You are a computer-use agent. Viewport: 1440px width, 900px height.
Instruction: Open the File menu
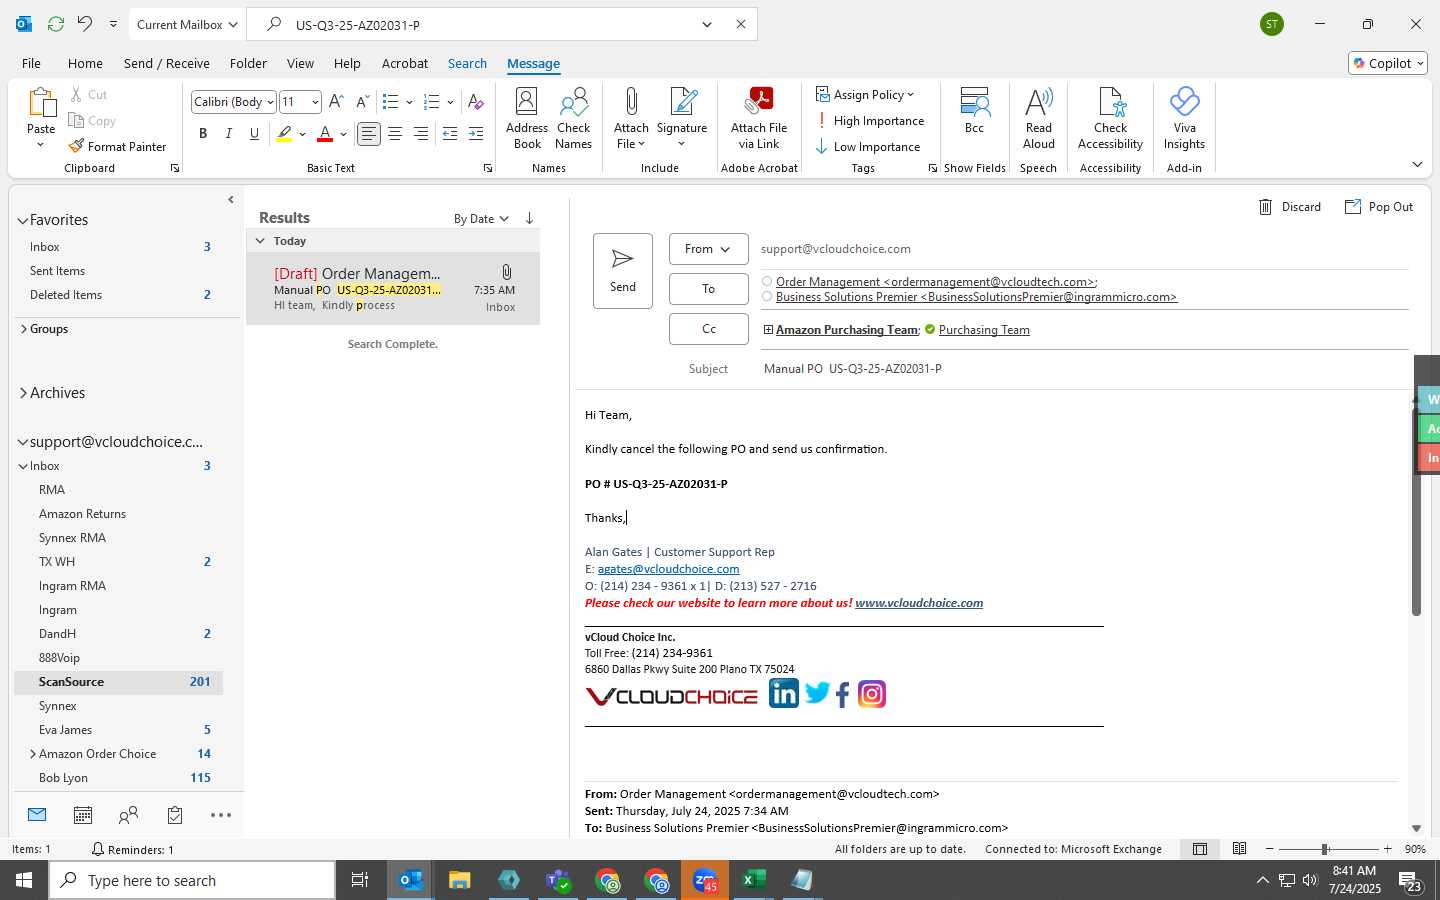click(31, 63)
